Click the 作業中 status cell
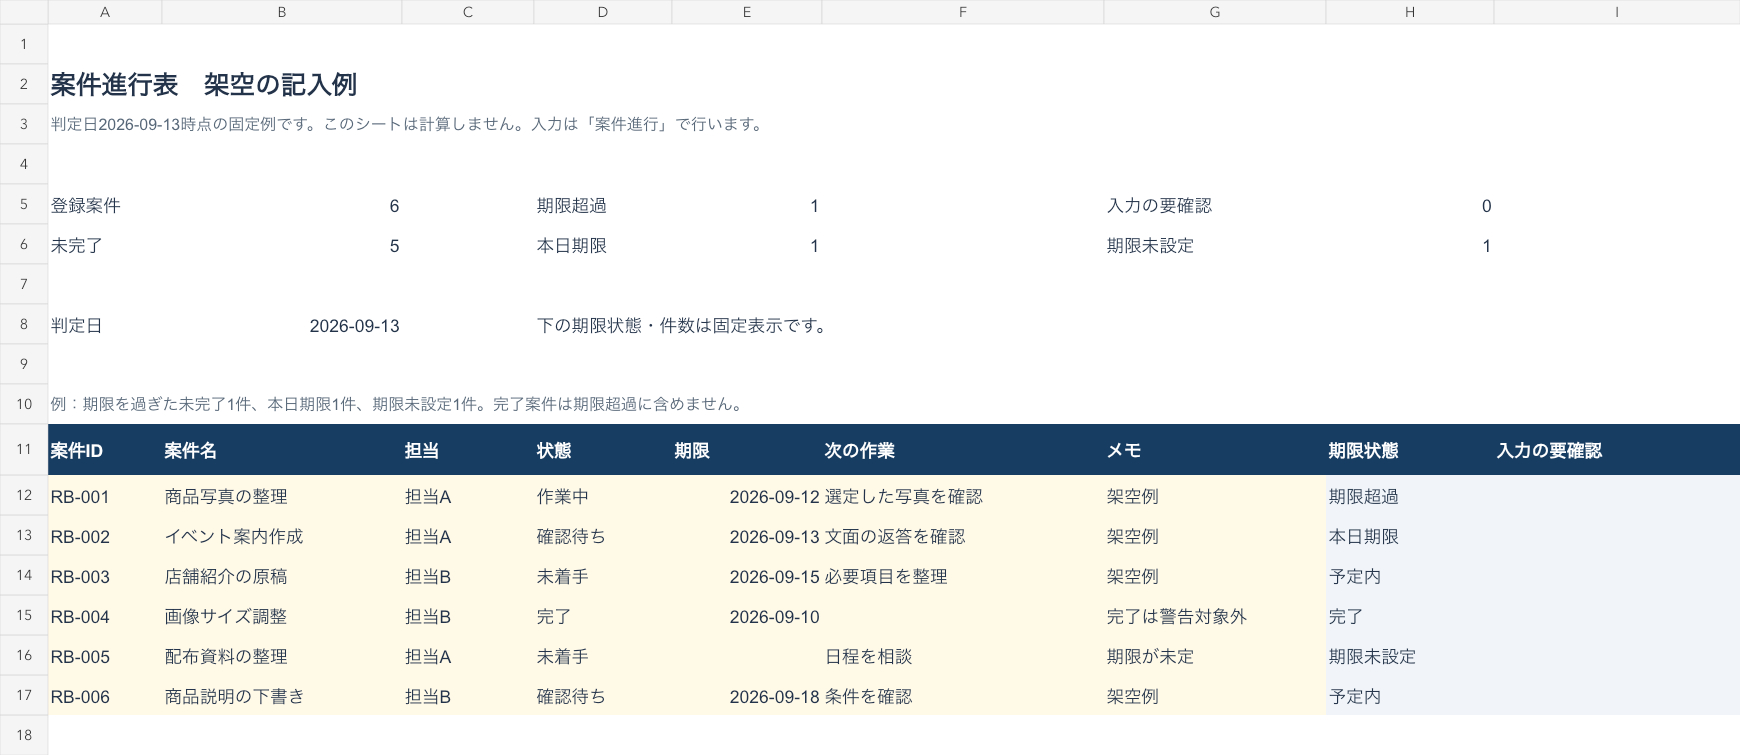This screenshot has width=1740, height=755. tap(603, 496)
